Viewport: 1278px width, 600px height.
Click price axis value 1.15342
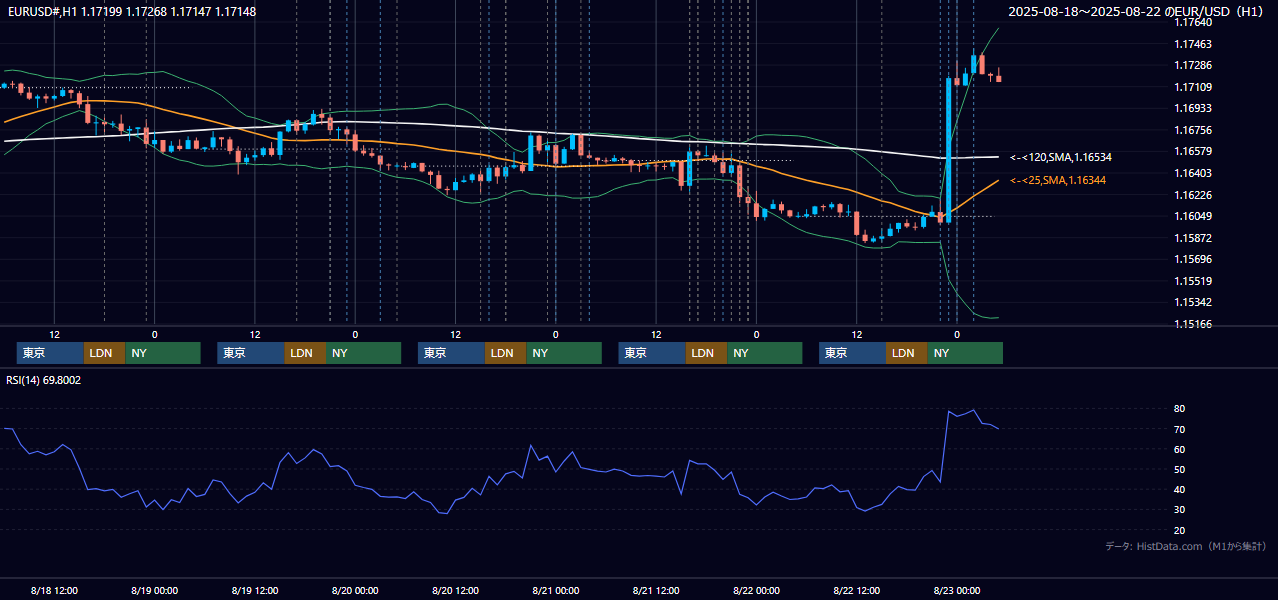(1193, 302)
